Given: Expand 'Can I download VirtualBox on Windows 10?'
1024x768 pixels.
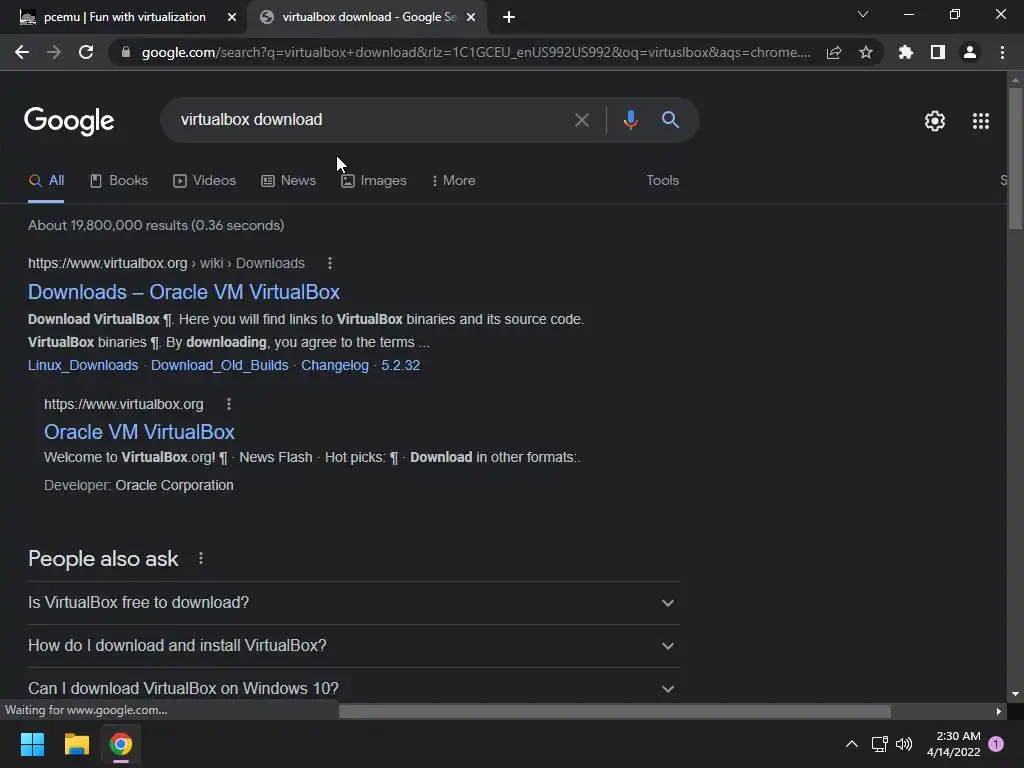Looking at the screenshot, I should [353, 688].
